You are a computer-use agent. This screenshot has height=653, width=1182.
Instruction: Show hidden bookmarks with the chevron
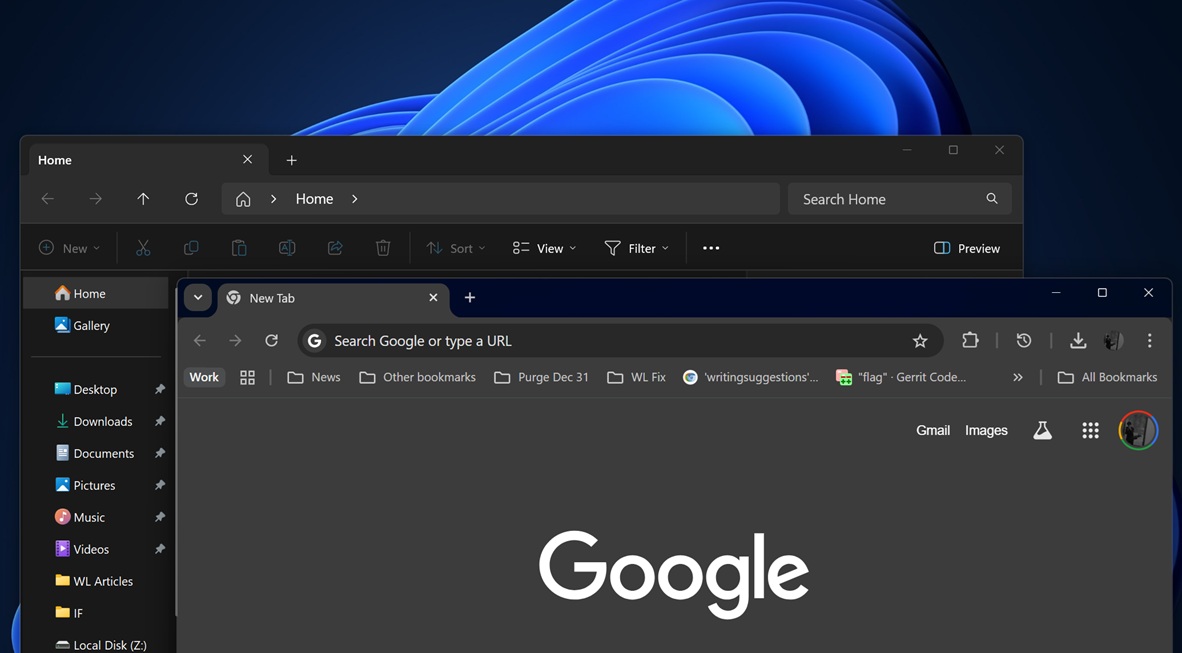coord(1017,377)
